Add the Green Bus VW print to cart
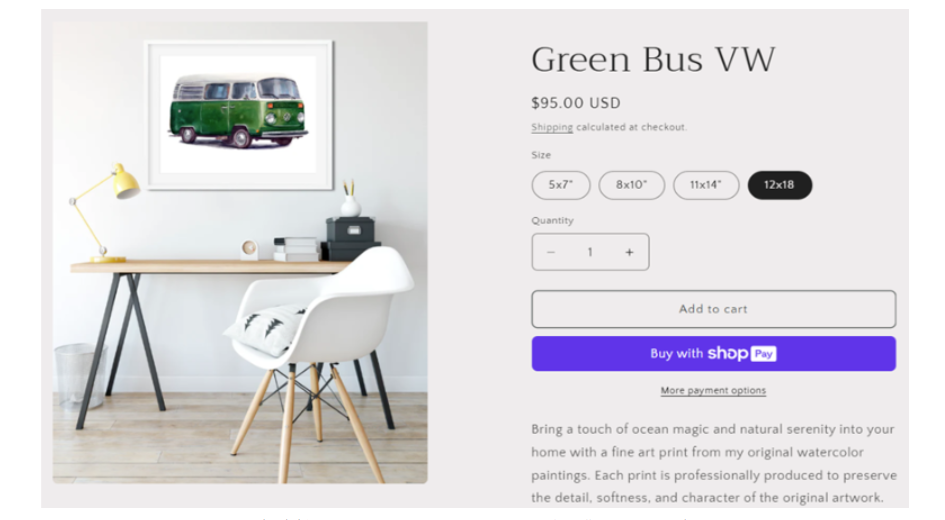 (714, 309)
